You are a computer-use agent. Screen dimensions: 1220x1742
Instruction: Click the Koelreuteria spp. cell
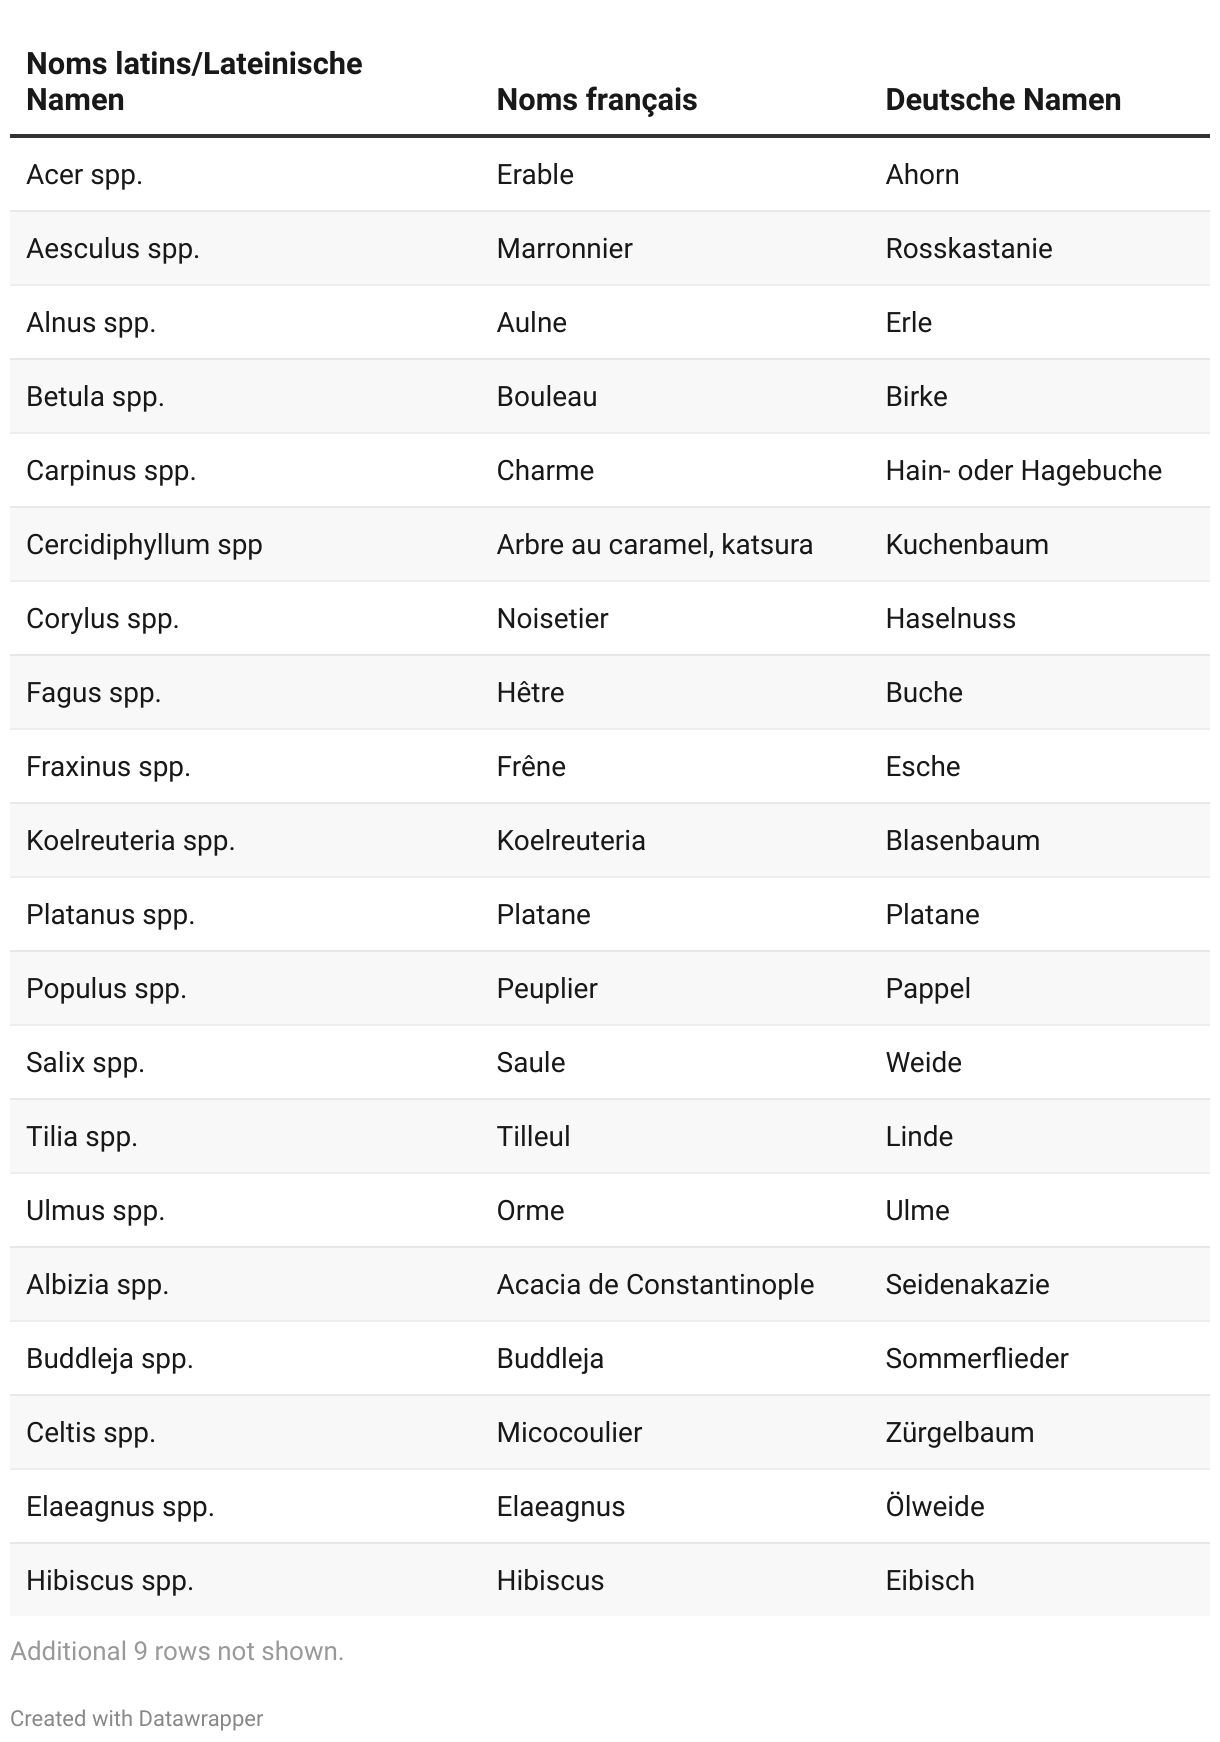coord(131,840)
